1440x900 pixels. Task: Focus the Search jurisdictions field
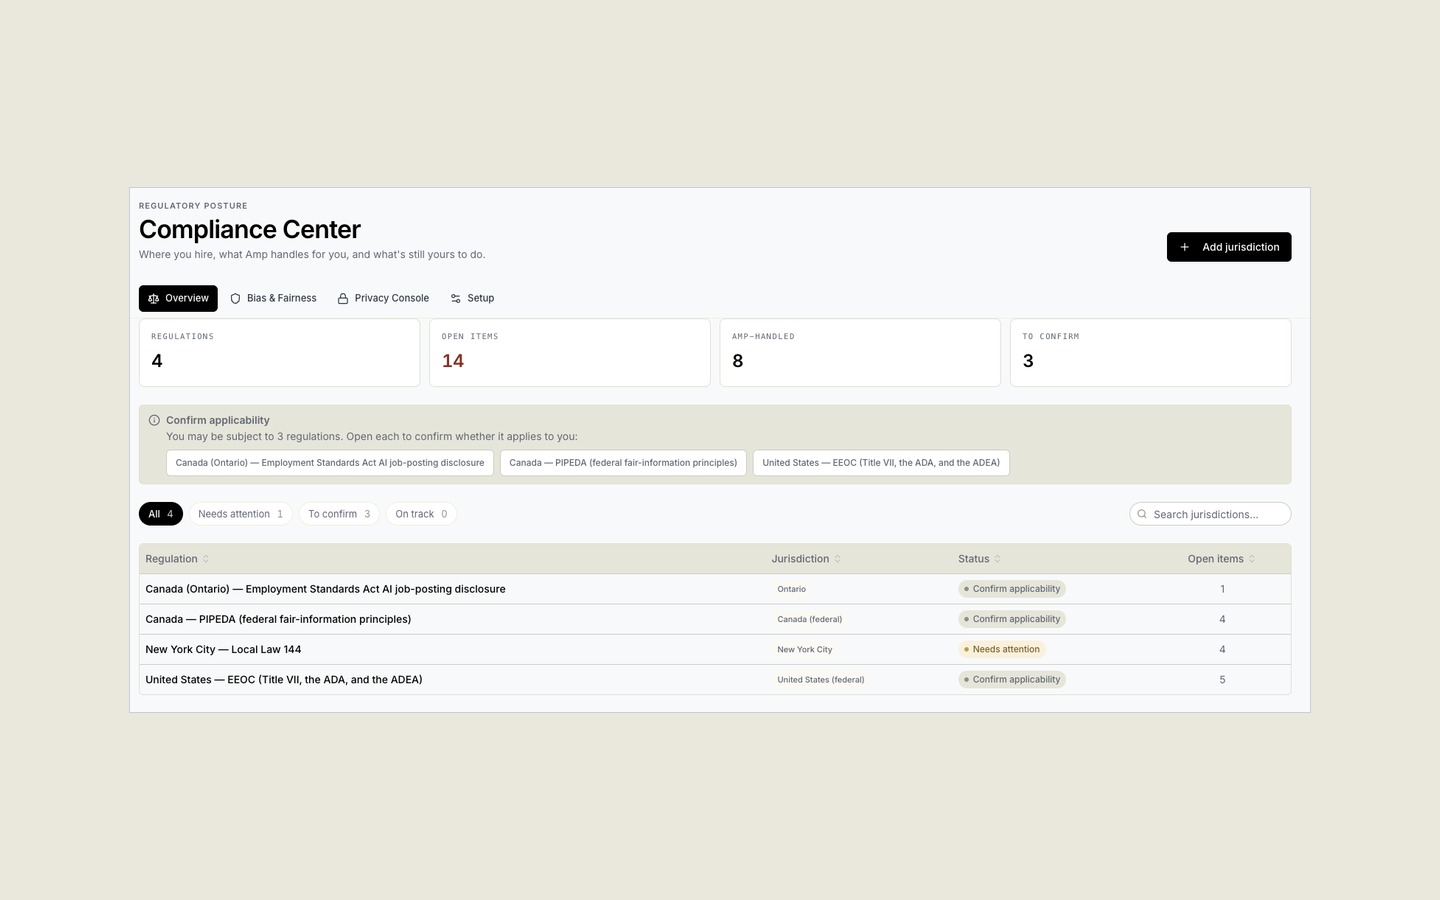1210,514
